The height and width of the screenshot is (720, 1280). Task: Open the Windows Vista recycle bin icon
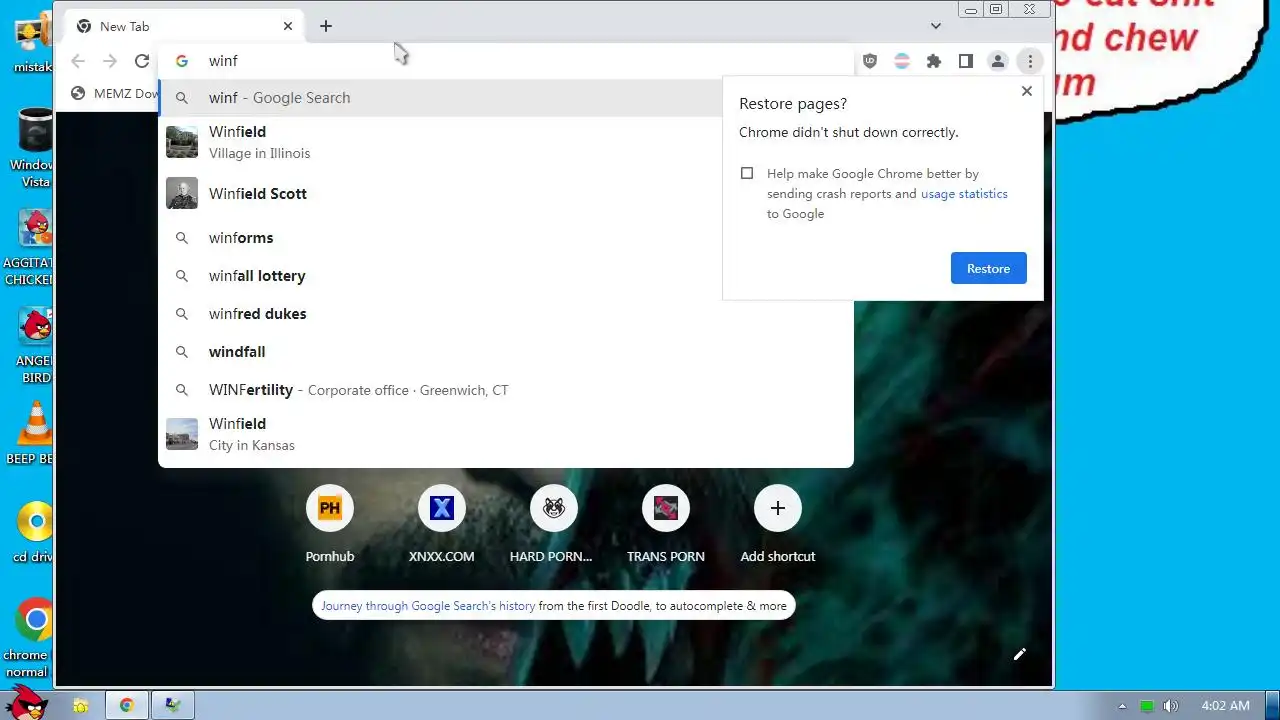pos(34,148)
